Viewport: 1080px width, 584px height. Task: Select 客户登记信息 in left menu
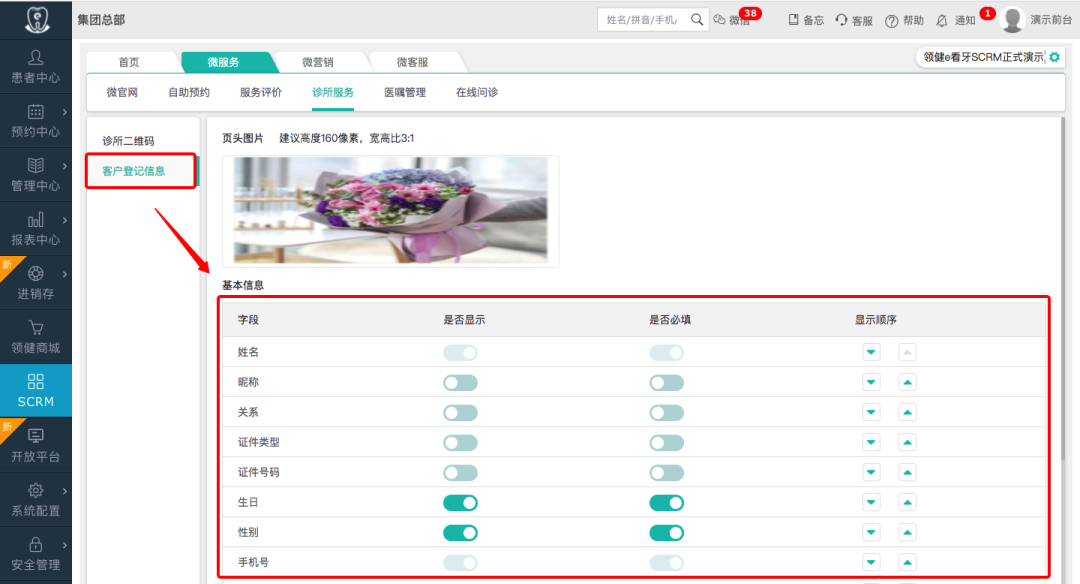pos(134,171)
